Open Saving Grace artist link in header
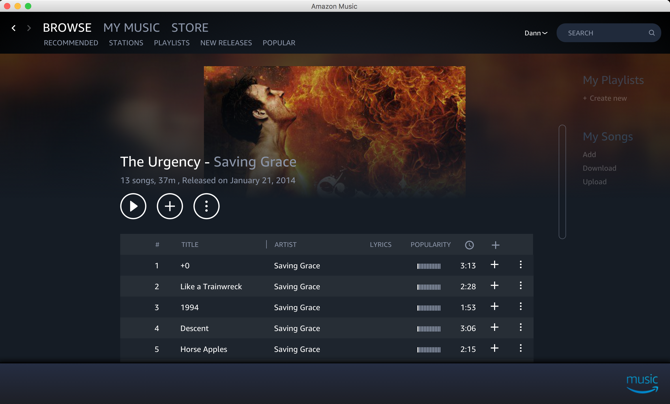Viewport: 670px width, 404px height. tap(255, 161)
